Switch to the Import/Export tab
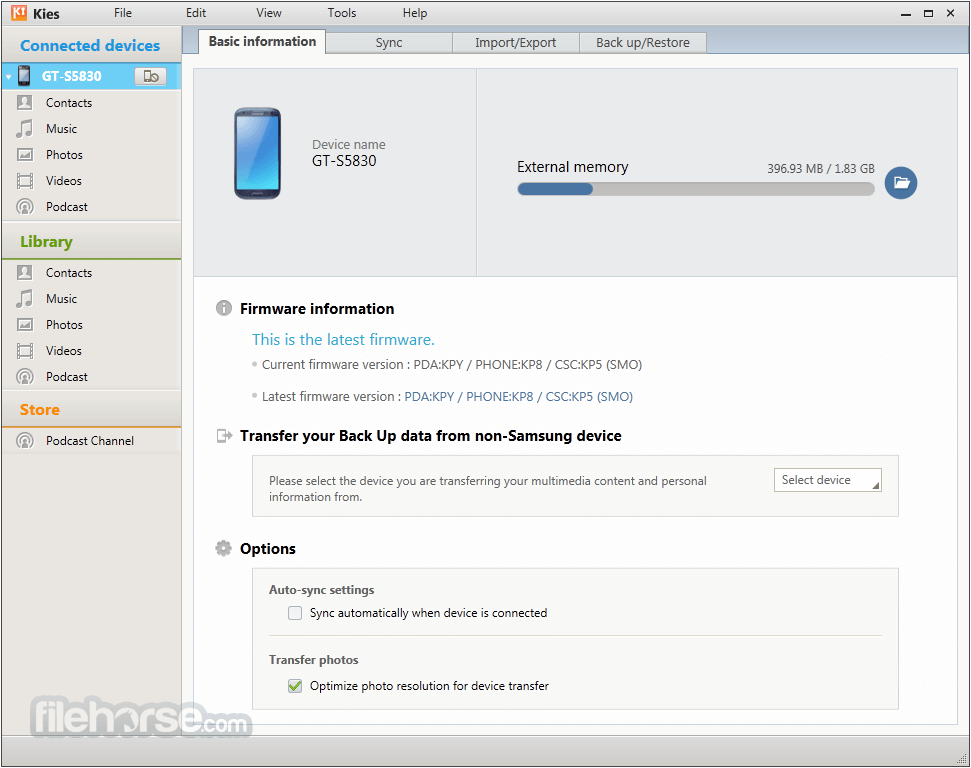Image resolution: width=971 pixels, height=768 pixels. pos(515,43)
